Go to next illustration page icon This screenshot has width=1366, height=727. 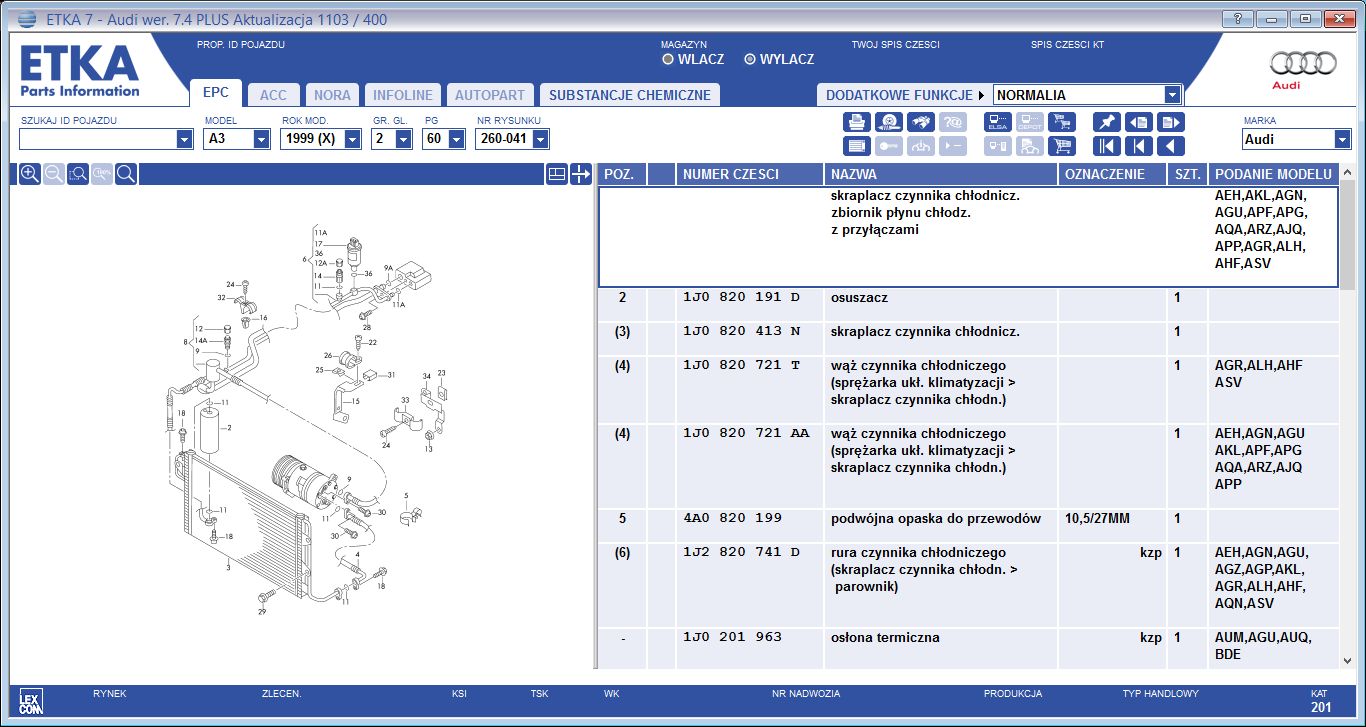click(1171, 122)
